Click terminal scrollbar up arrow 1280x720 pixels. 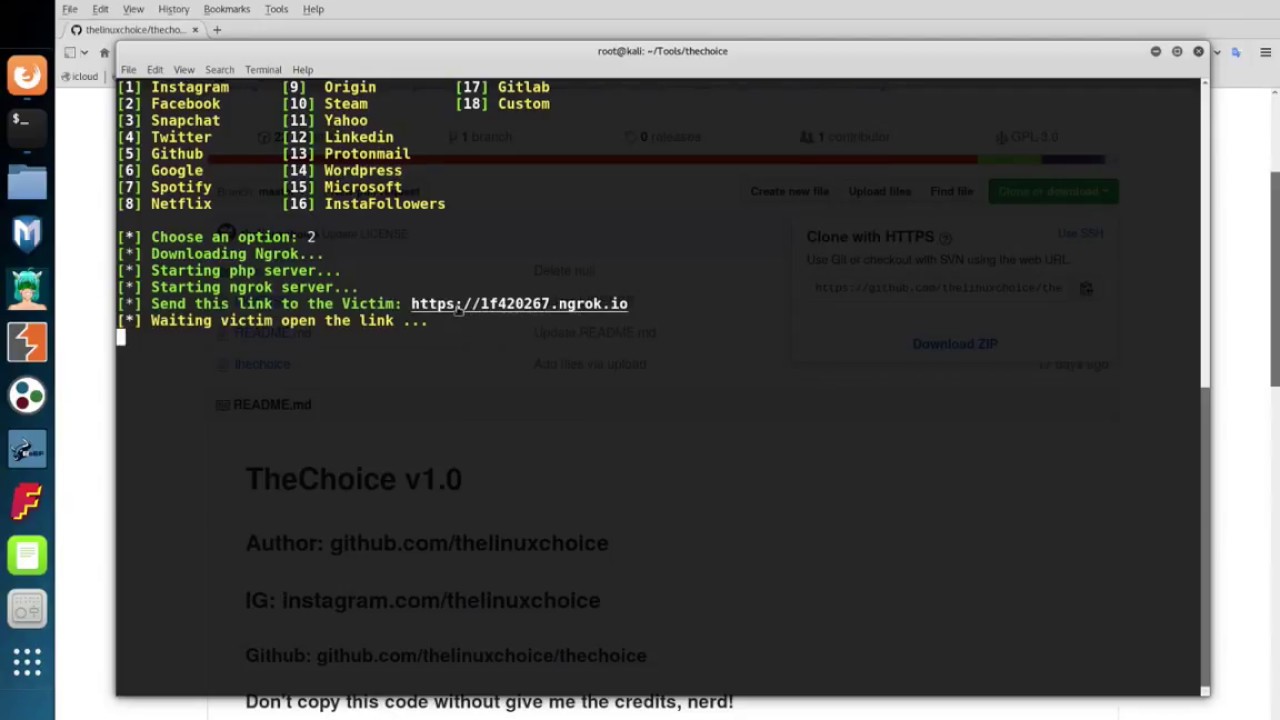click(x=1205, y=84)
